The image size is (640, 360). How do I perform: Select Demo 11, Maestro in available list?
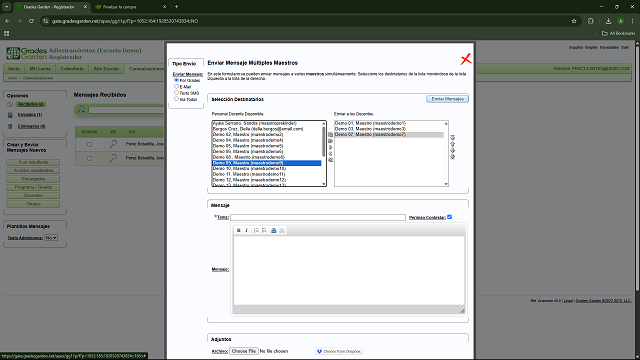pos(267,174)
